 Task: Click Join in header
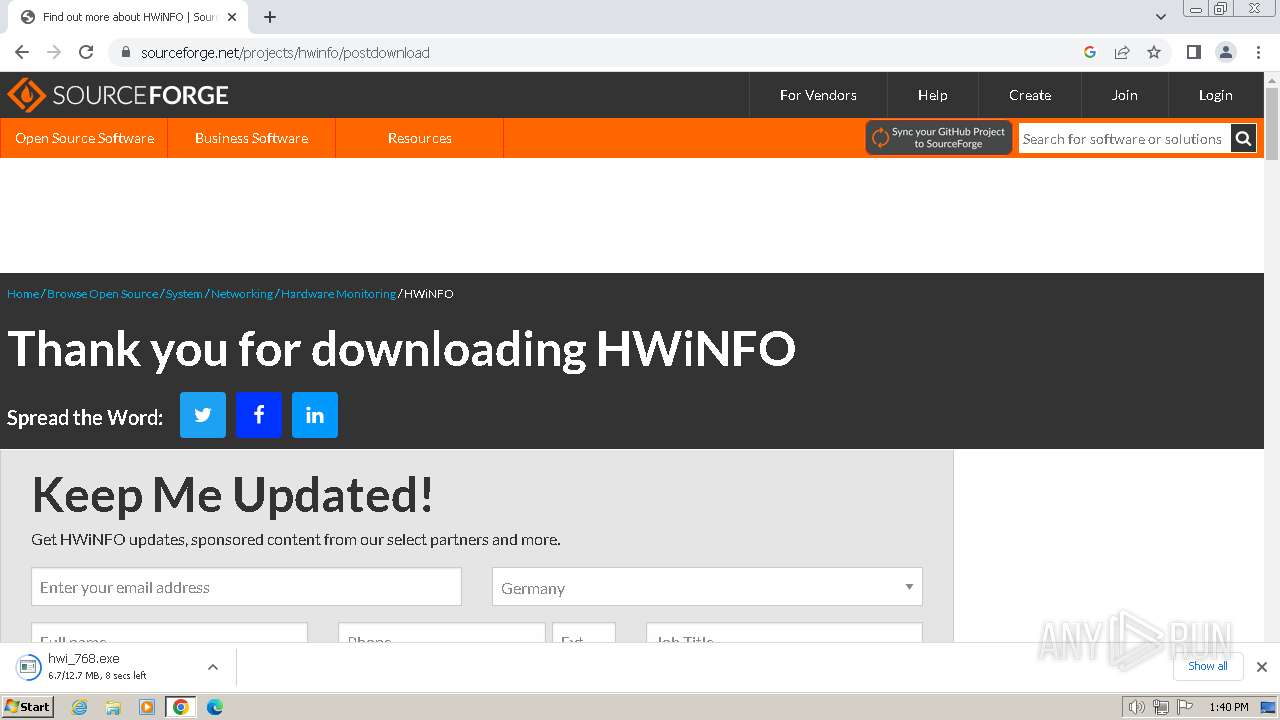click(1124, 95)
